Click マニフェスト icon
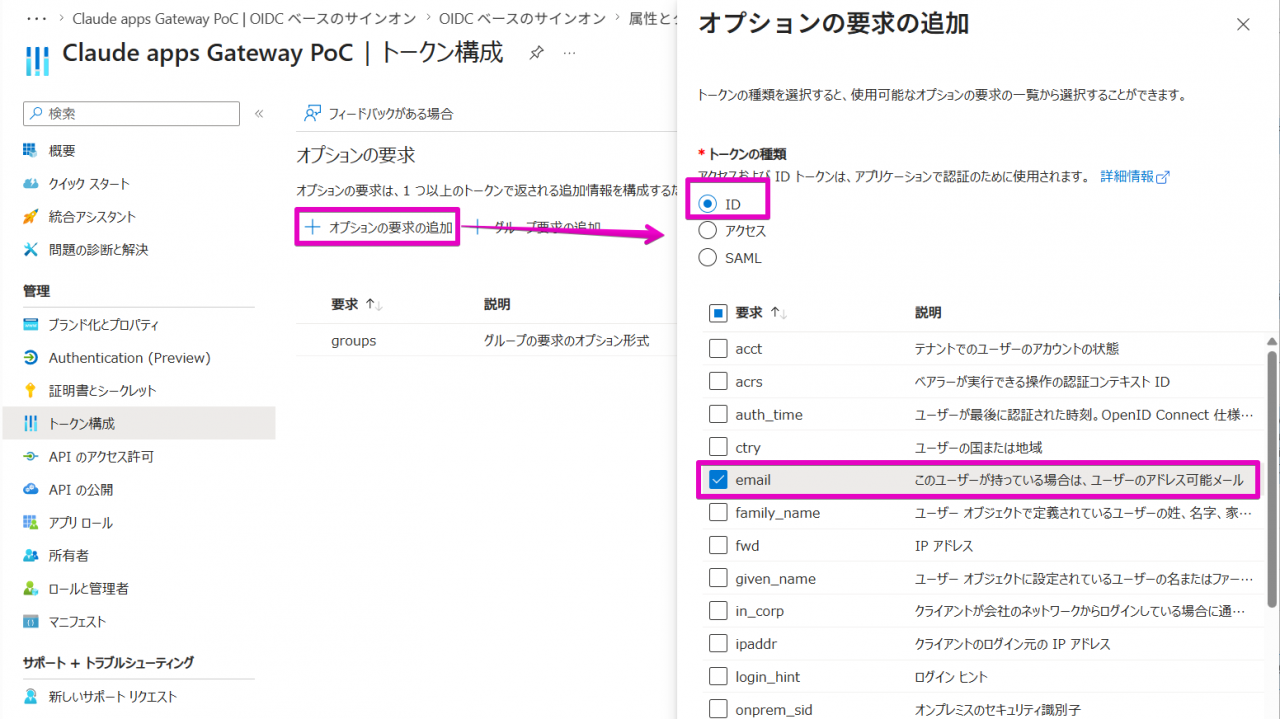 point(31,622)
